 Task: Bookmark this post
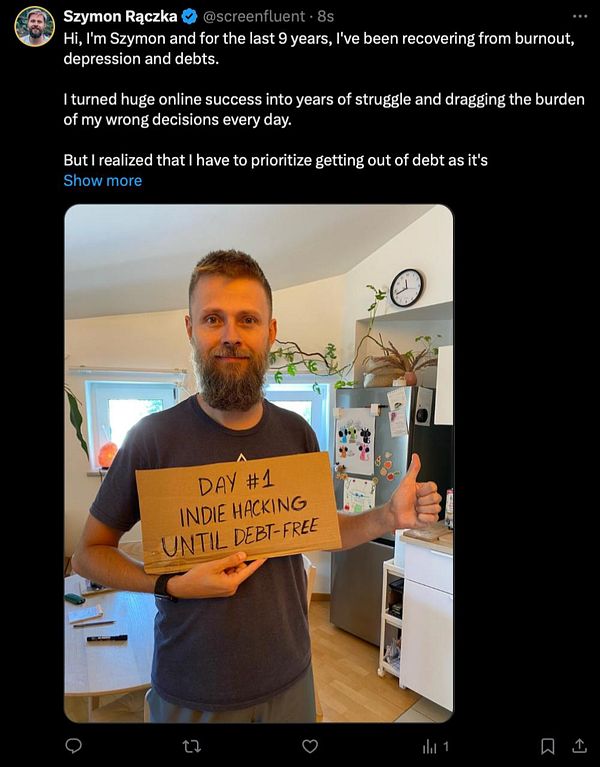click(548, 746)
